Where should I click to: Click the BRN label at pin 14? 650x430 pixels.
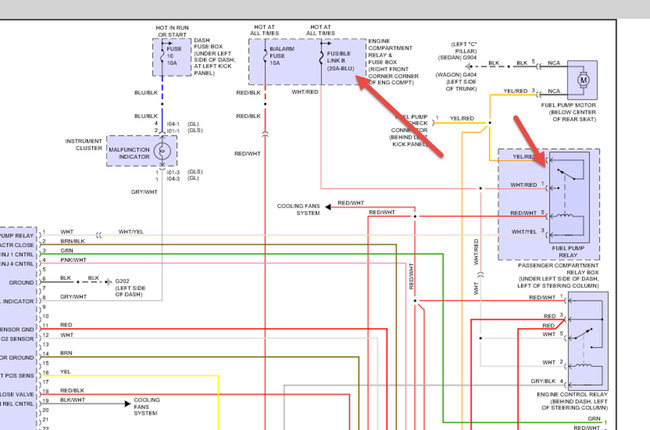tap(66, 353)
